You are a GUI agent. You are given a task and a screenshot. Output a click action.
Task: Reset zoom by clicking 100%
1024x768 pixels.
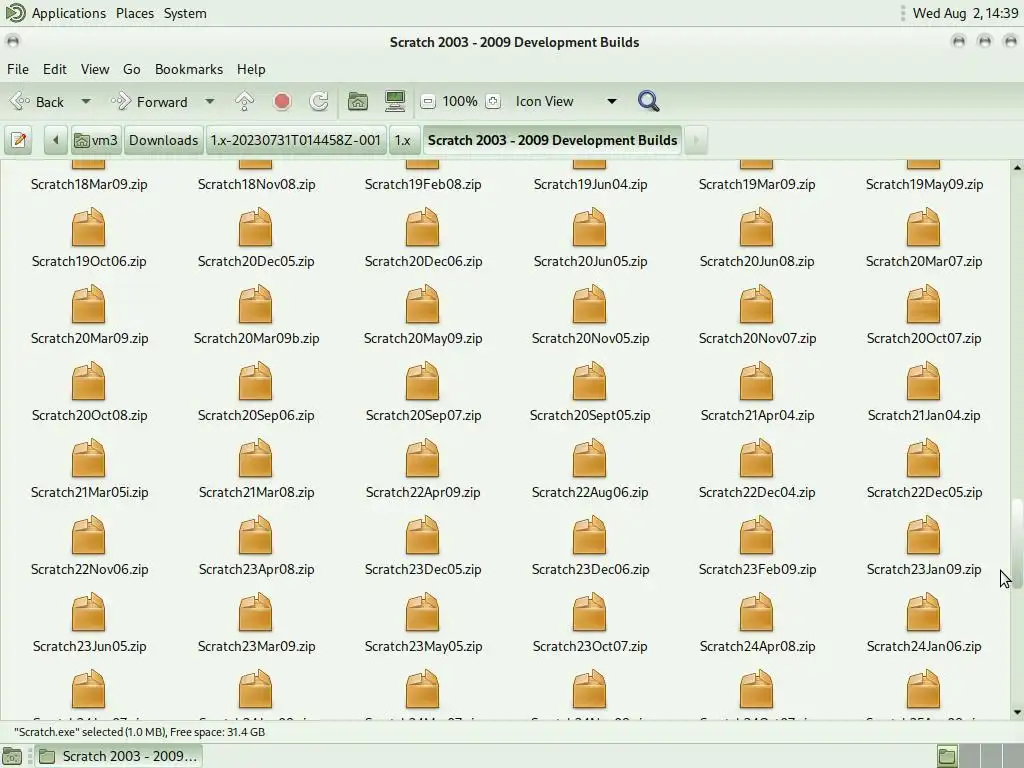(x=460, y=102)
